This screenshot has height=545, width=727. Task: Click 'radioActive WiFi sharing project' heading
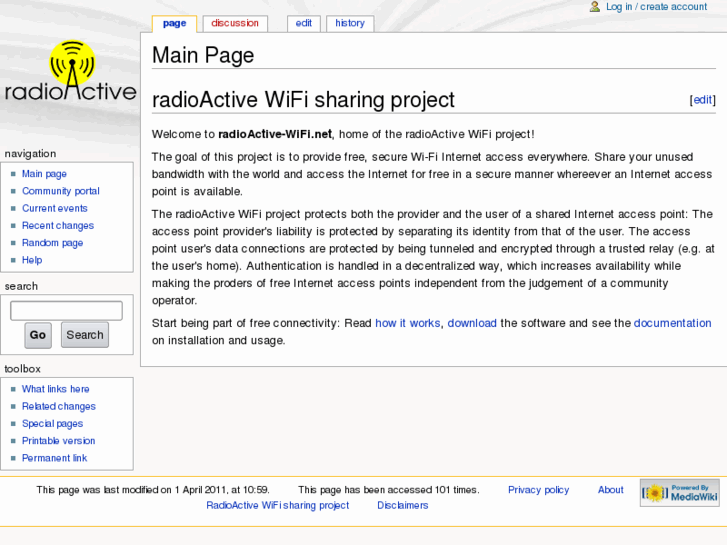tap(304, 100)
